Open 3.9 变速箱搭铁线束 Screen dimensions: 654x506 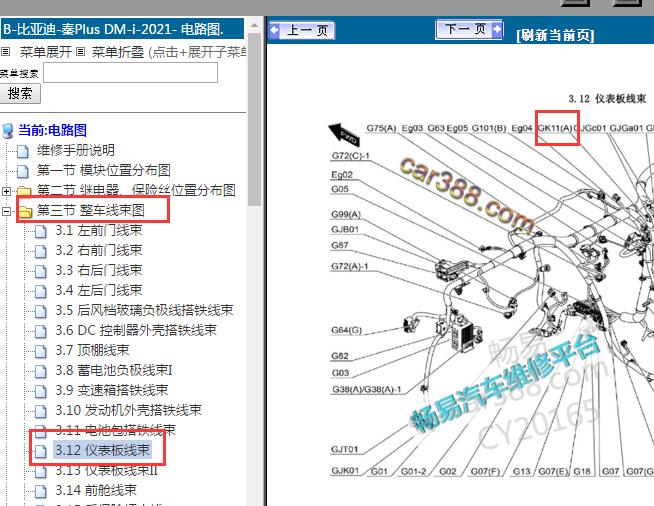click(112, 390)
